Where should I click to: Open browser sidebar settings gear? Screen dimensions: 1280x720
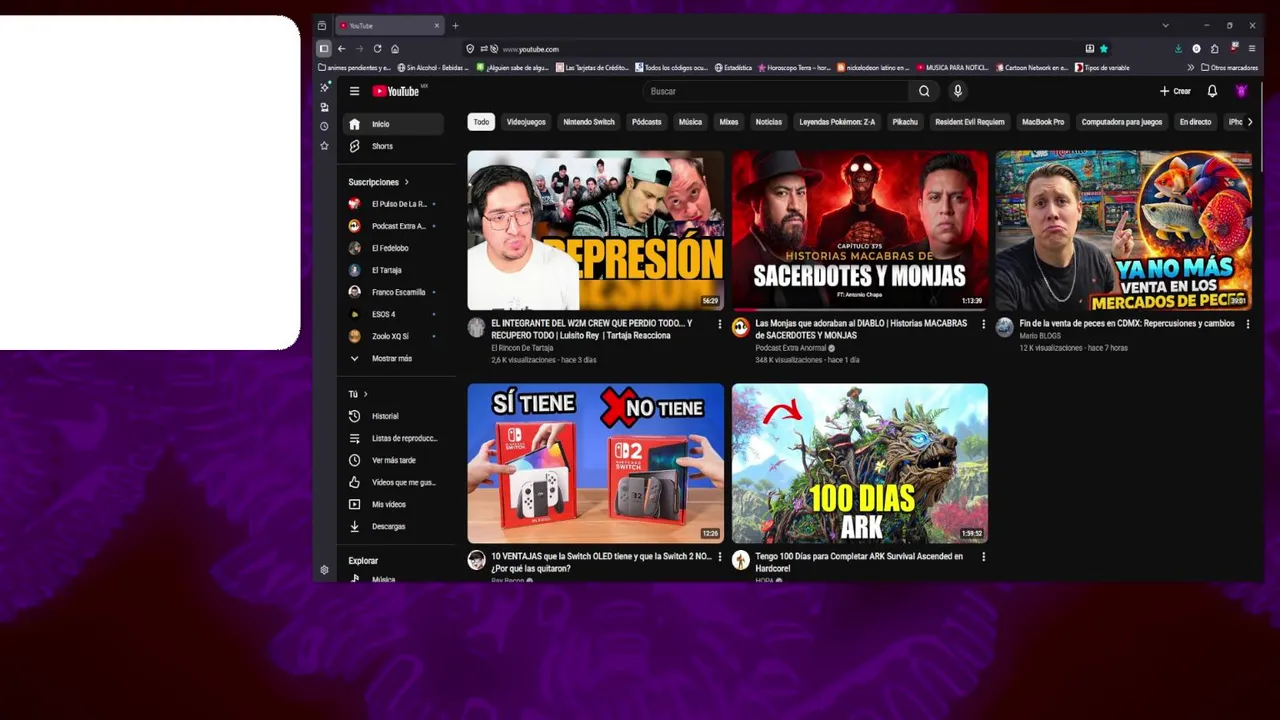(x=324, y=570)
